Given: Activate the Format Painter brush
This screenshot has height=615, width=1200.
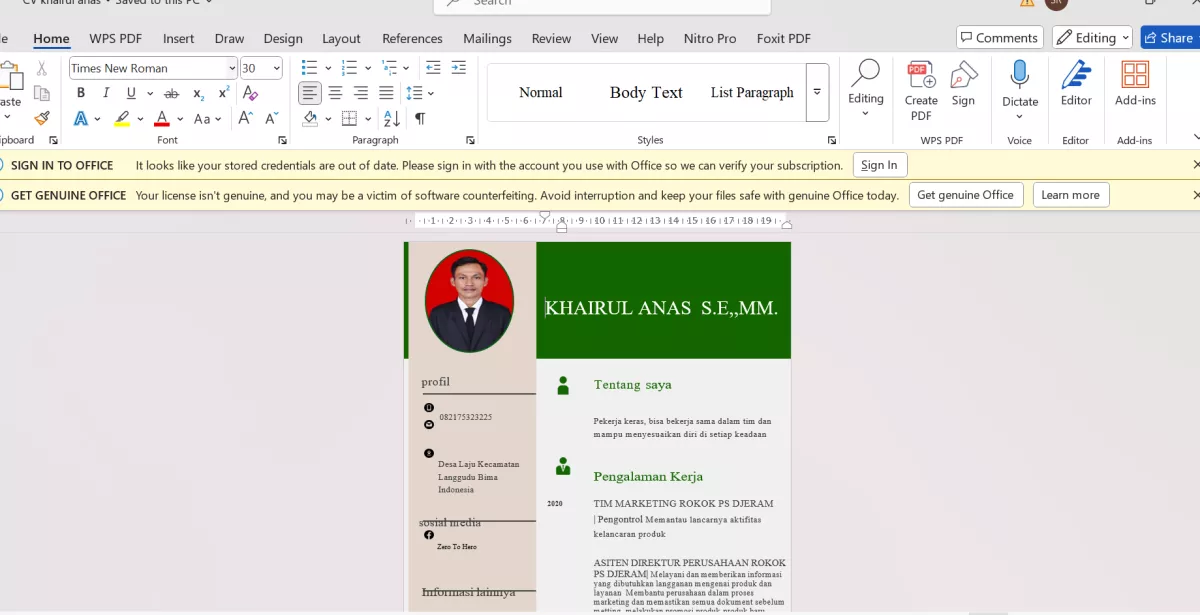Looking at the screenshot, I should [42, 118].
